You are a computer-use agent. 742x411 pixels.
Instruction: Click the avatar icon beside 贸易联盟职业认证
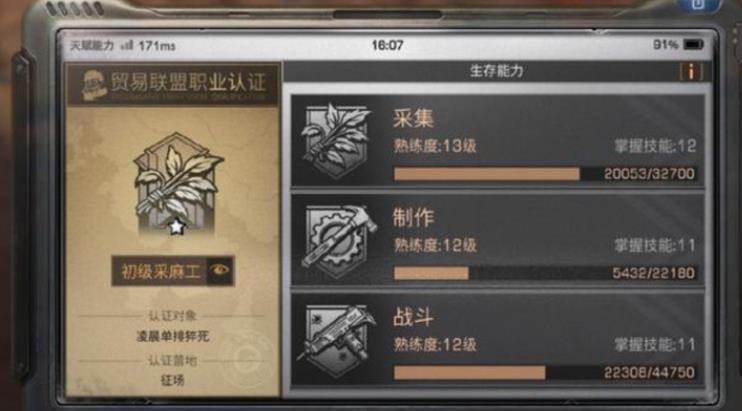(93, 85)
